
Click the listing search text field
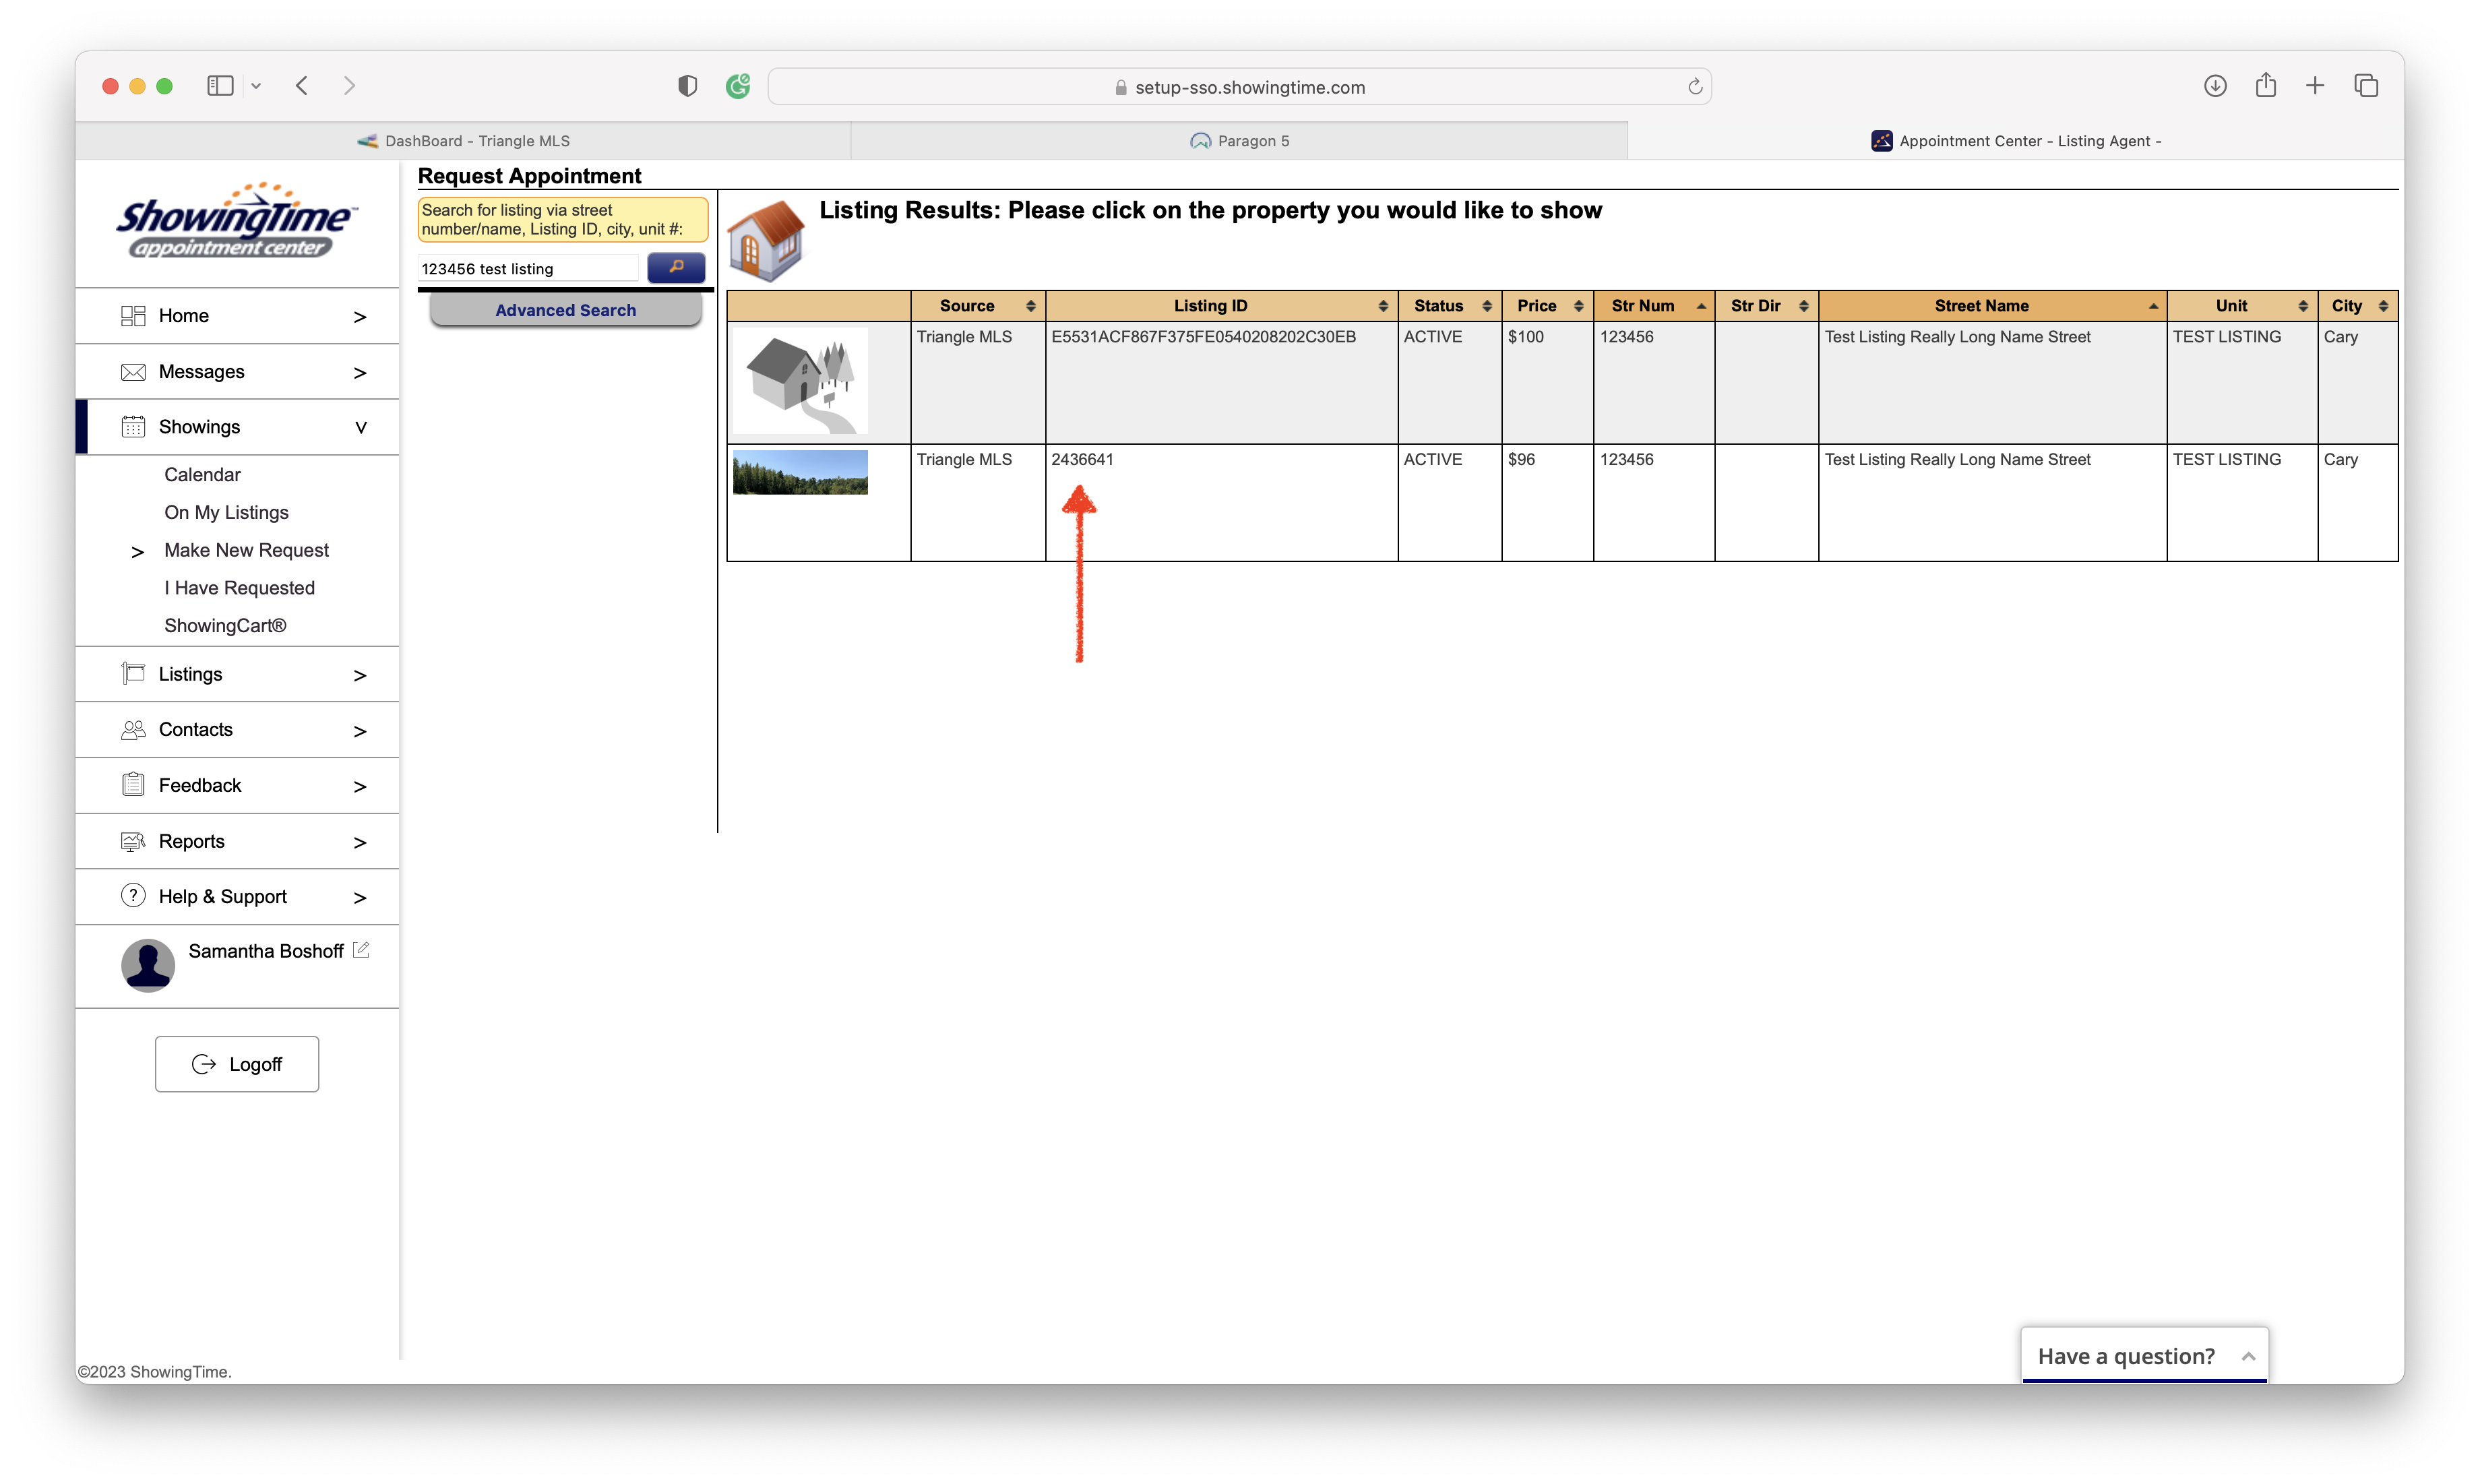527,268
